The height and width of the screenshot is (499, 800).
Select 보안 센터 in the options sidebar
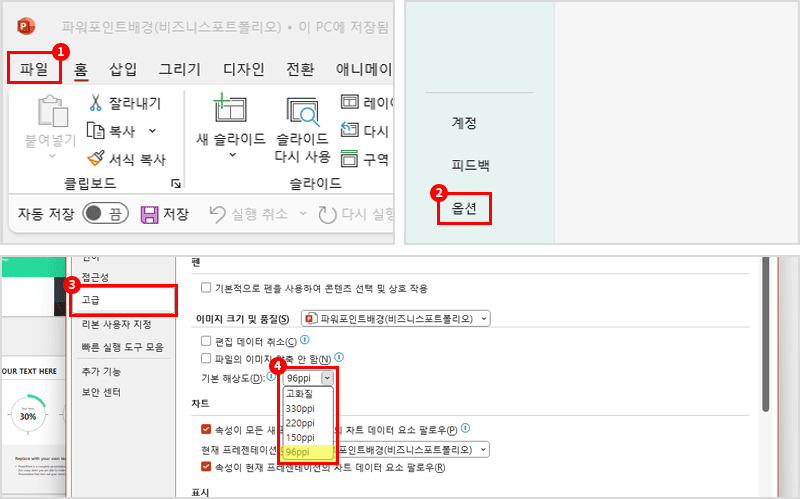pos(101,392)
